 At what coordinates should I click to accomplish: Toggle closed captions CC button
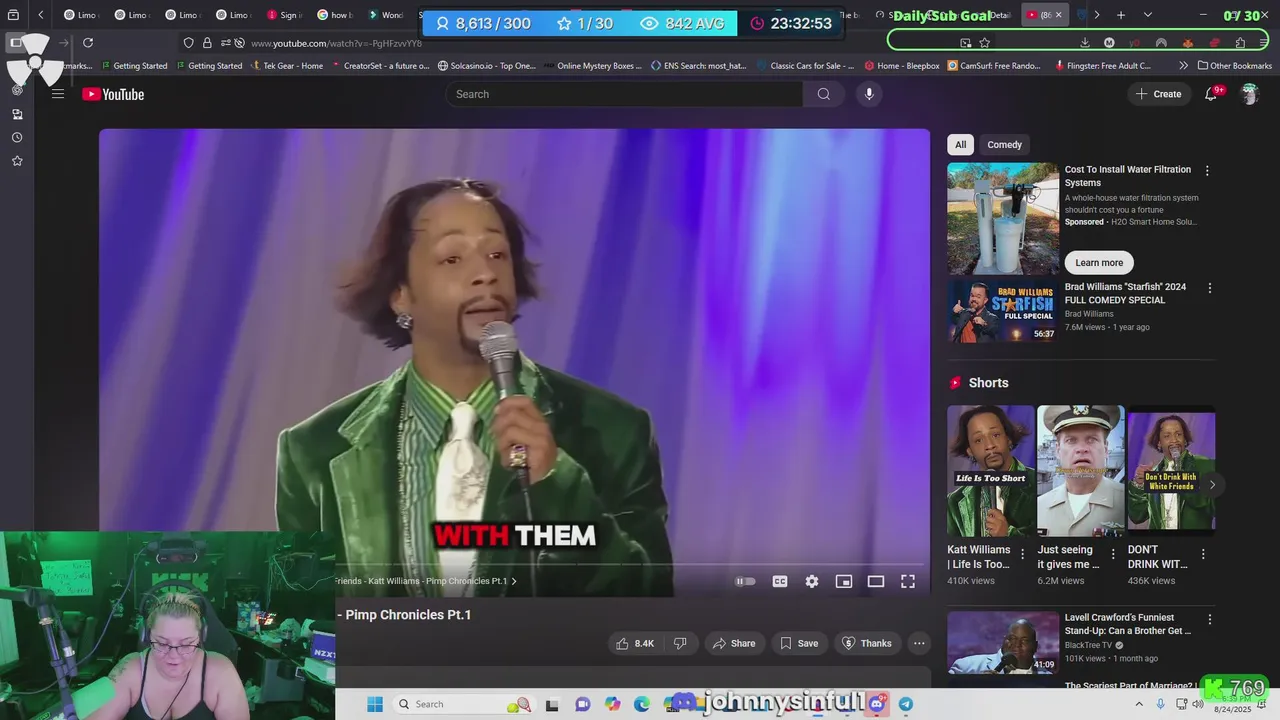780,581
